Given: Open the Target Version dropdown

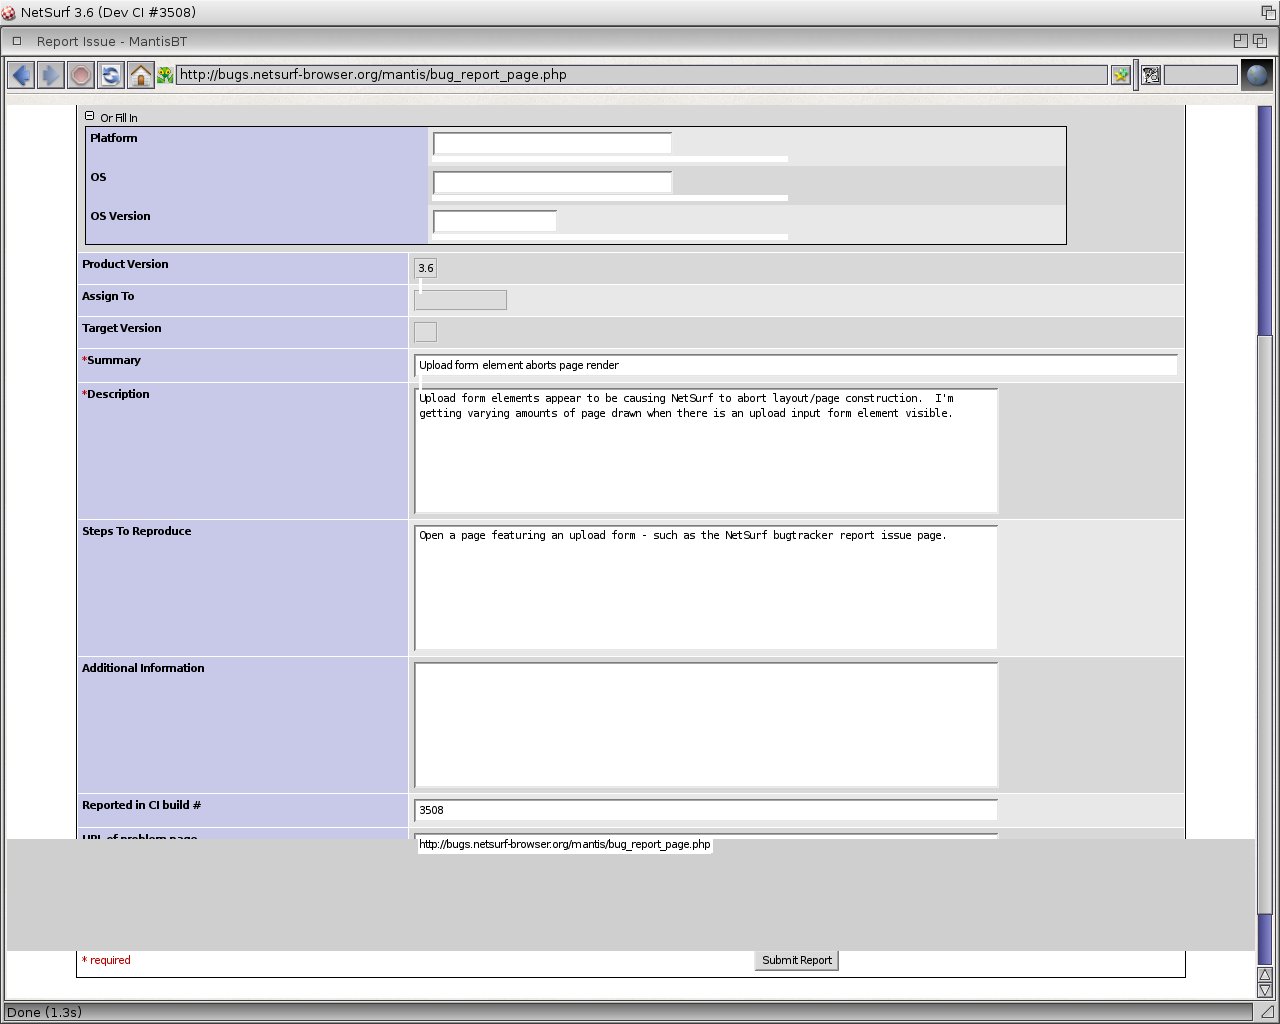Looking at the screenshot, I should click(425, 332).
